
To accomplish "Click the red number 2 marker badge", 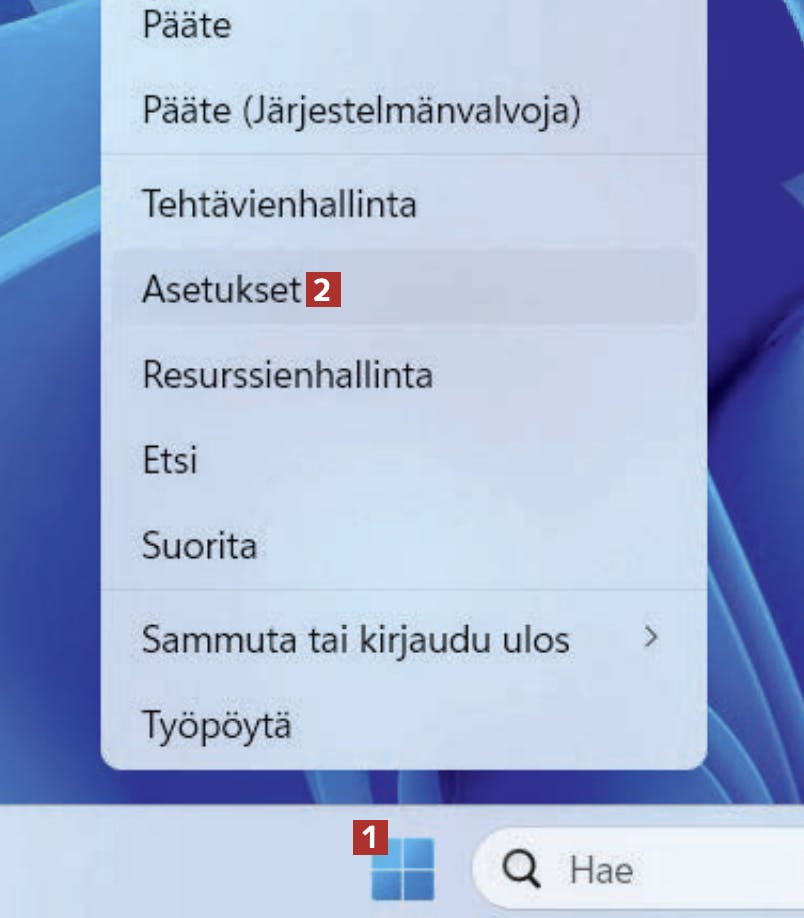I will (323, 289).
